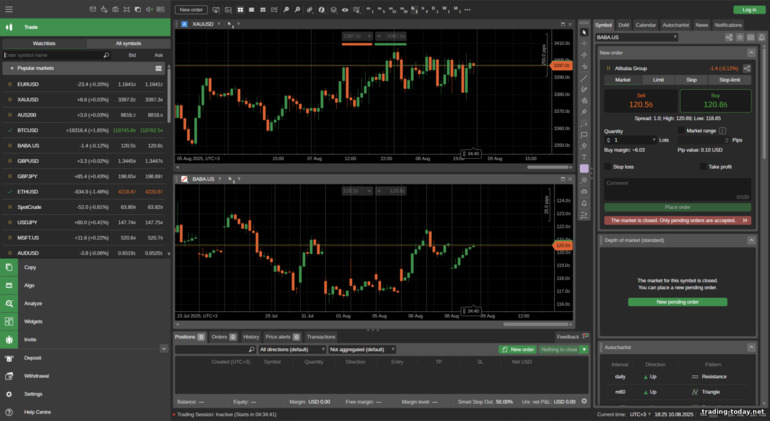Switch to the Calendar tab

645,25
